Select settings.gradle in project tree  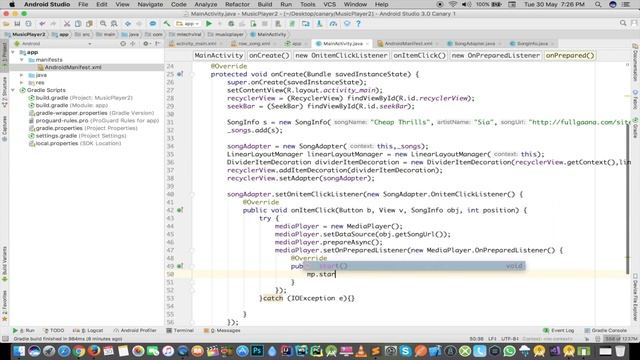point(56,136)
